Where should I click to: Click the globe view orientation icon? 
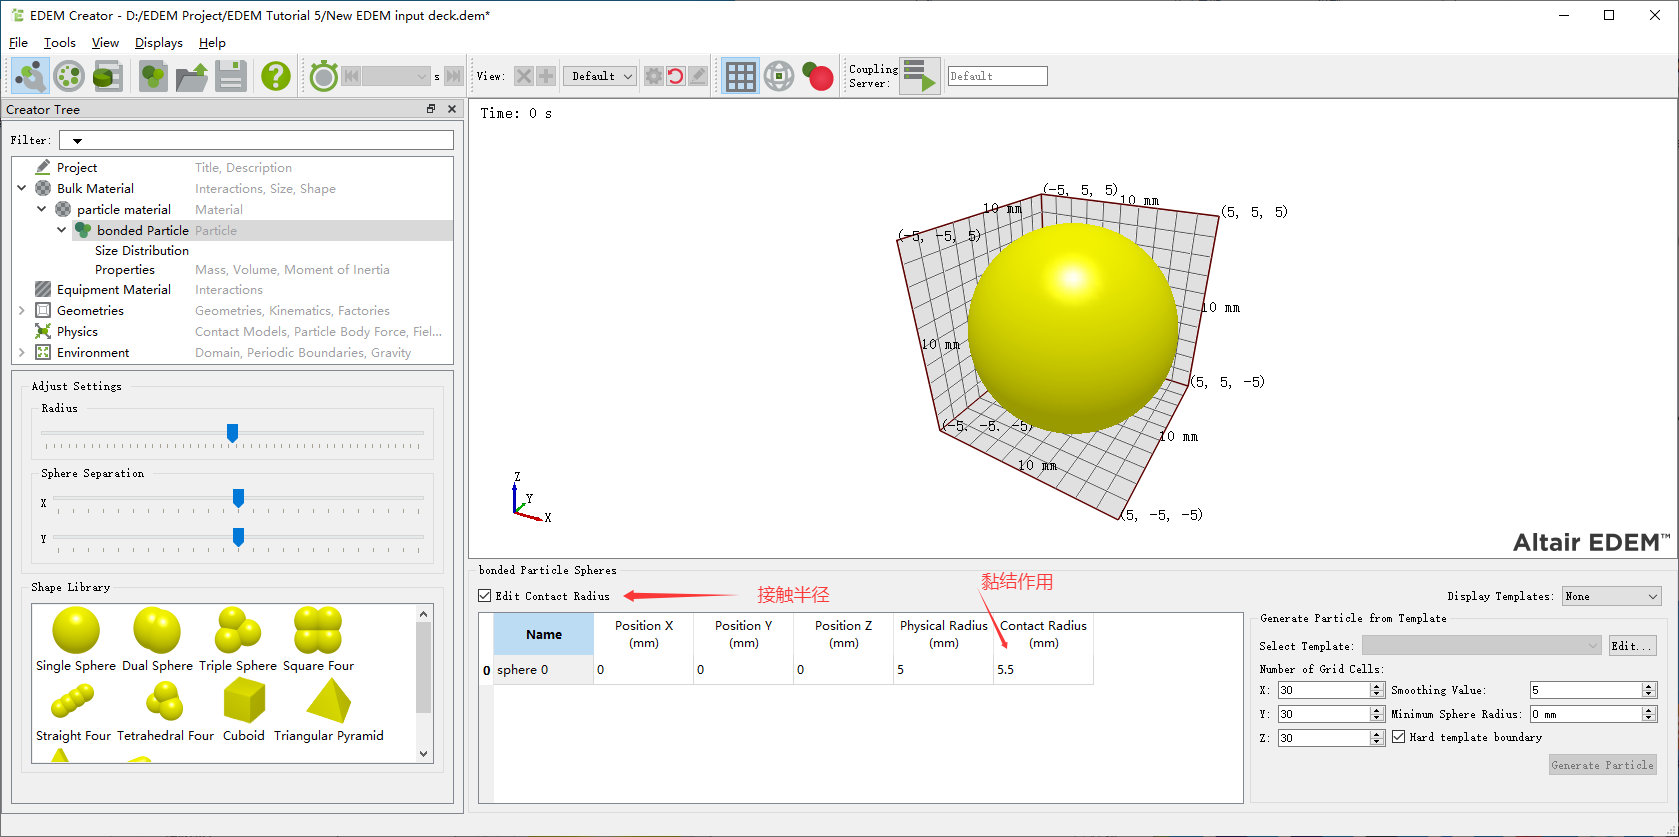pos(779,76)
